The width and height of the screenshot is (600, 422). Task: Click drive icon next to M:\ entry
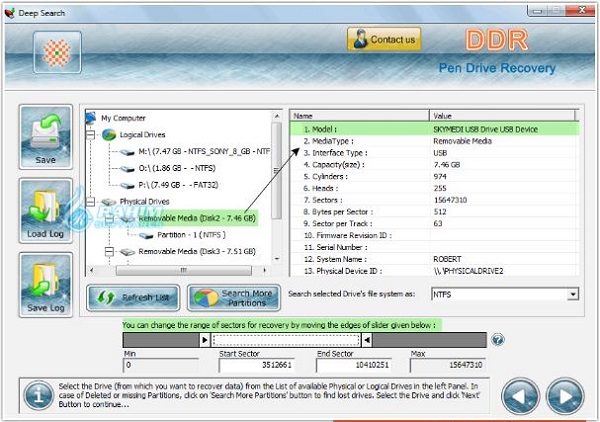(x=127, y=152)
